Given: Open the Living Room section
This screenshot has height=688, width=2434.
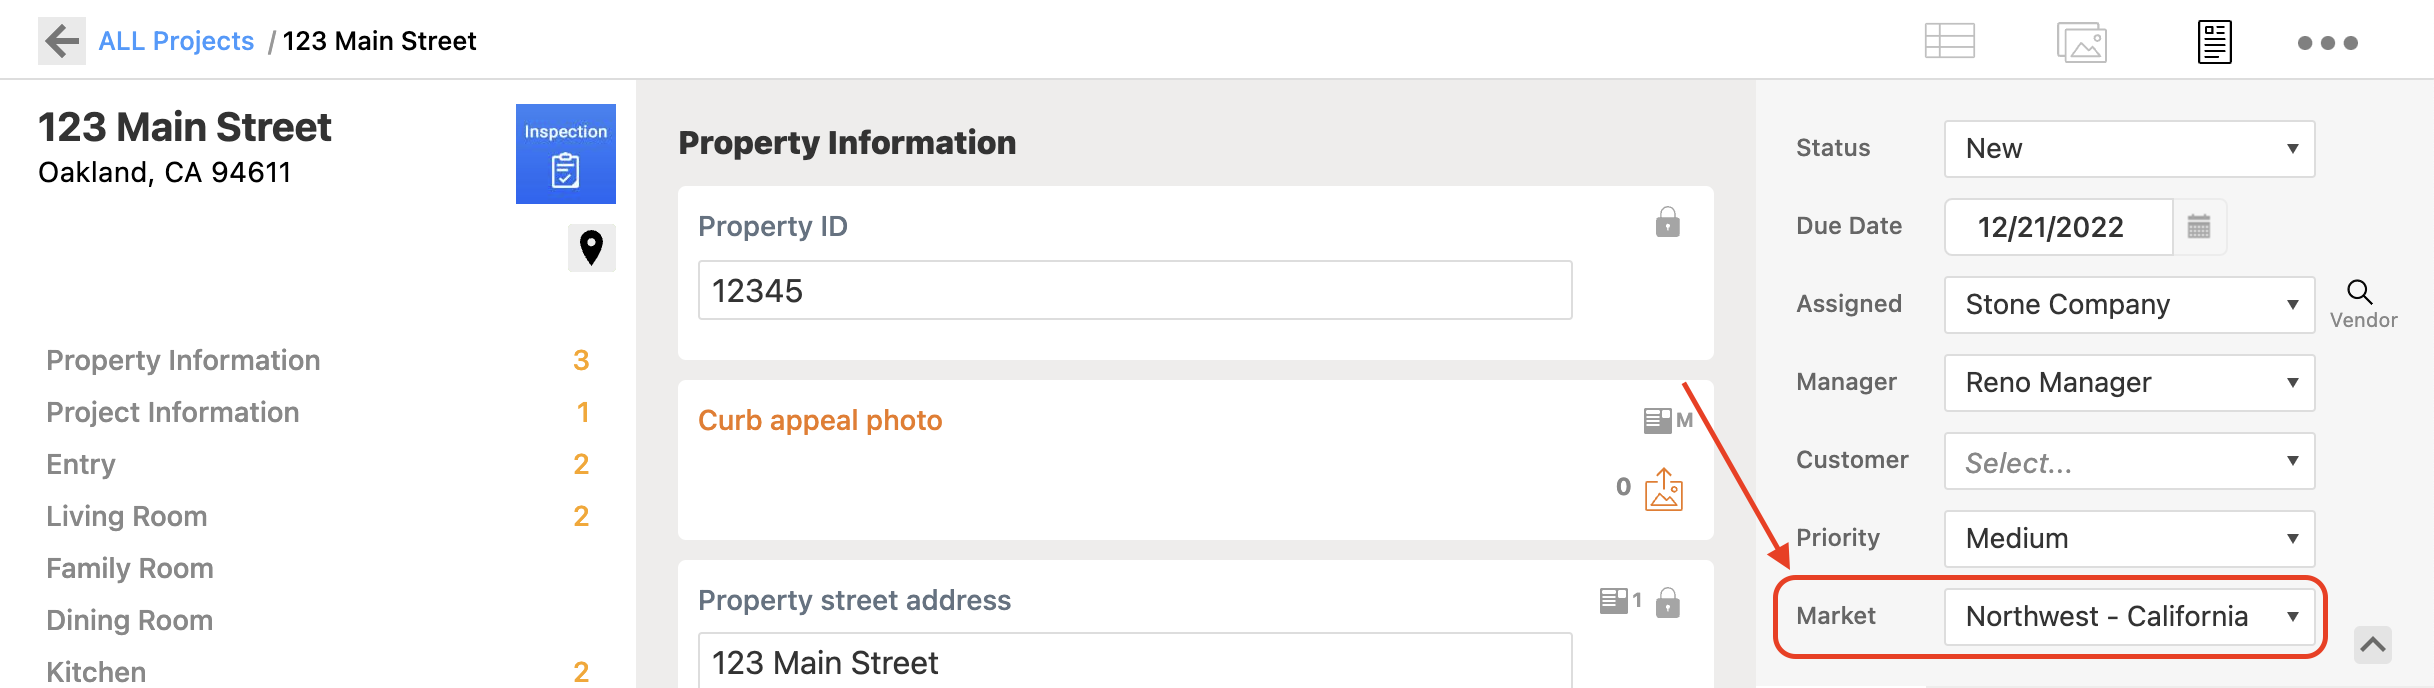Looking at the screenshot, I should click(x=126, y=516).
